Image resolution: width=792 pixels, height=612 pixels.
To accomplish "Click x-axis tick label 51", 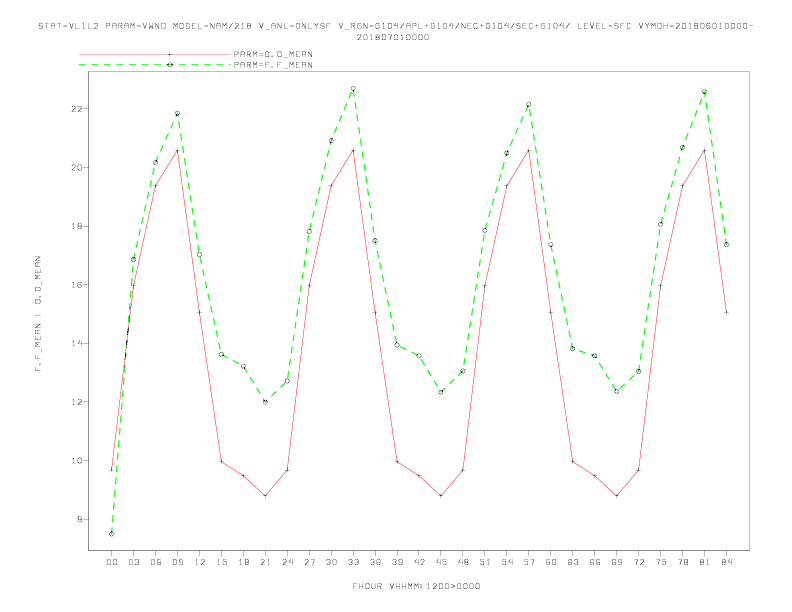I will 485,562.
